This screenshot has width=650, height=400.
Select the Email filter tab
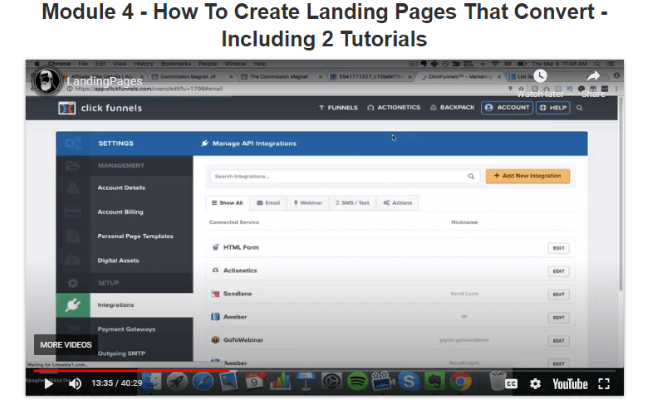pyautogui.click(x=268, y=203)
